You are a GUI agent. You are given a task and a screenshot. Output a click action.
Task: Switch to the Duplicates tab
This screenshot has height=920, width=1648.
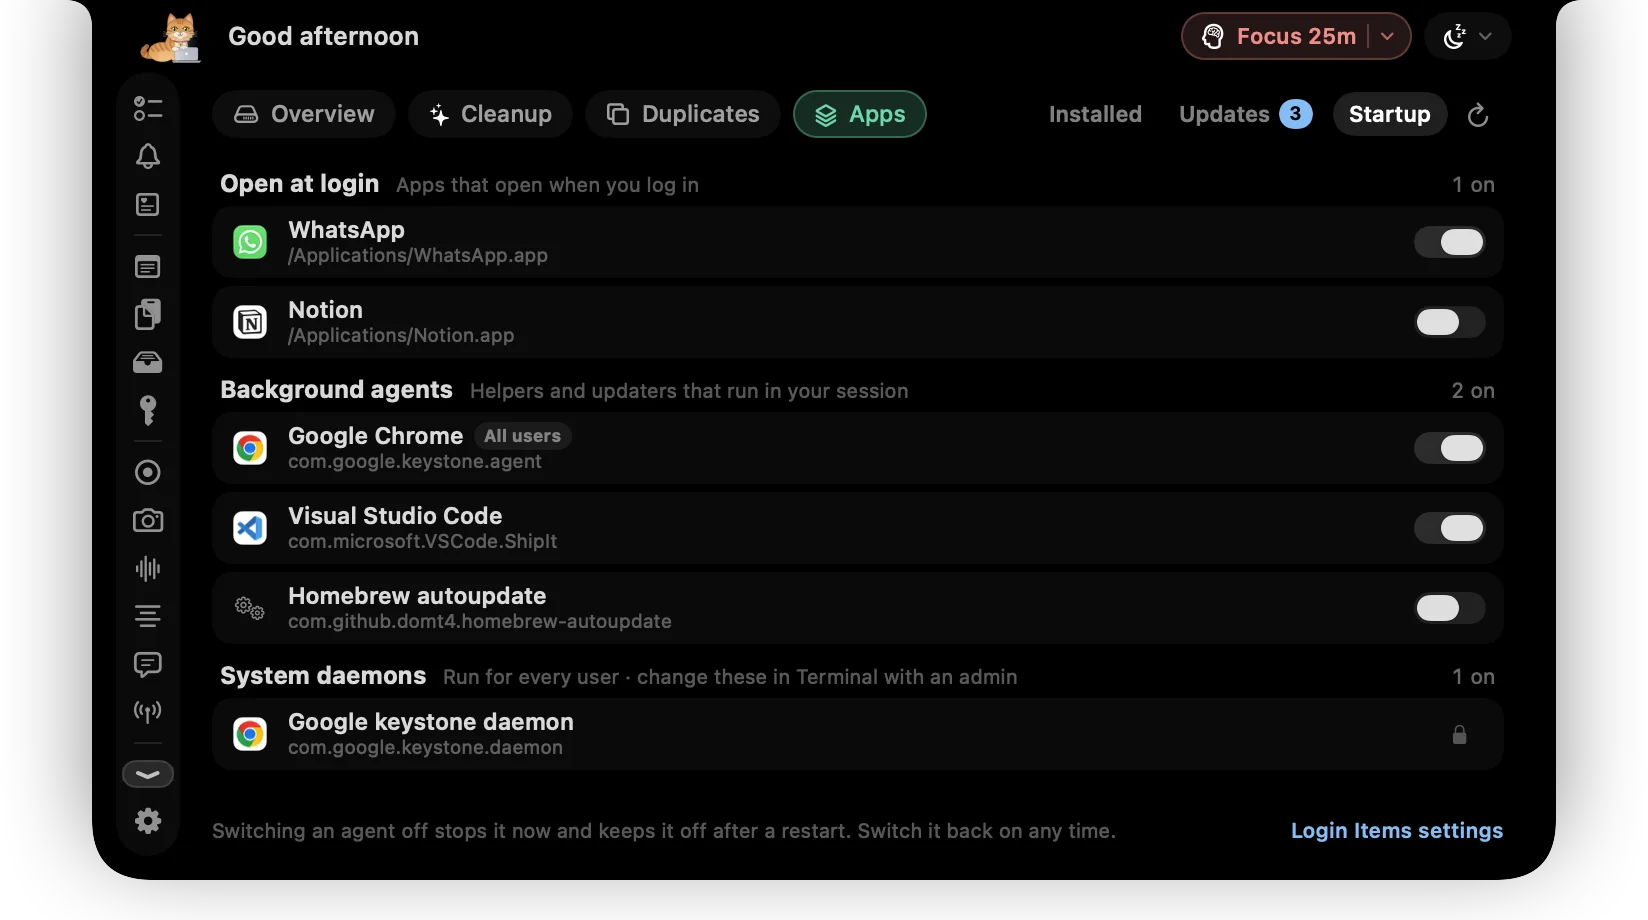click(x=683, y=114)
